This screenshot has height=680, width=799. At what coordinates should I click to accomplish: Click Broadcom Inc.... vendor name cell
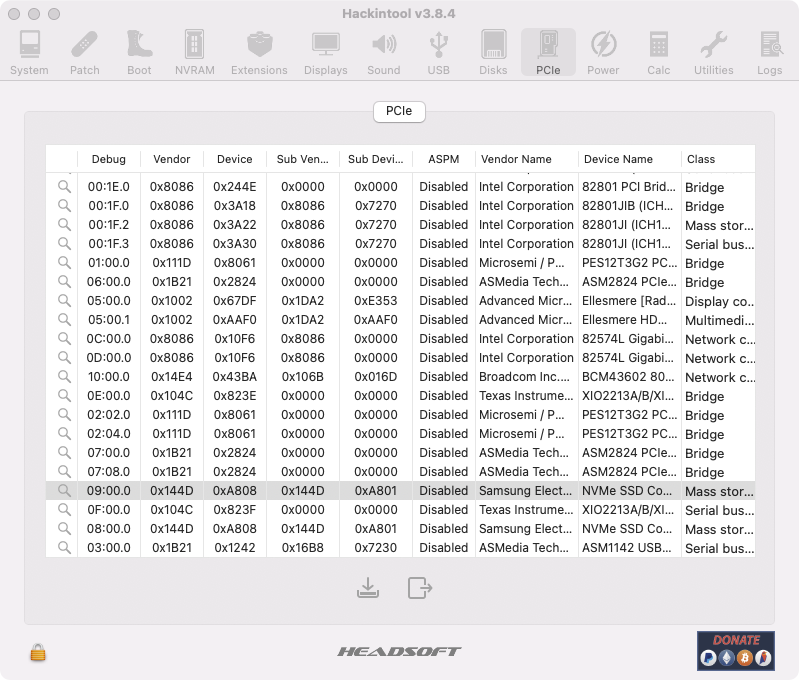click(526, 377)
